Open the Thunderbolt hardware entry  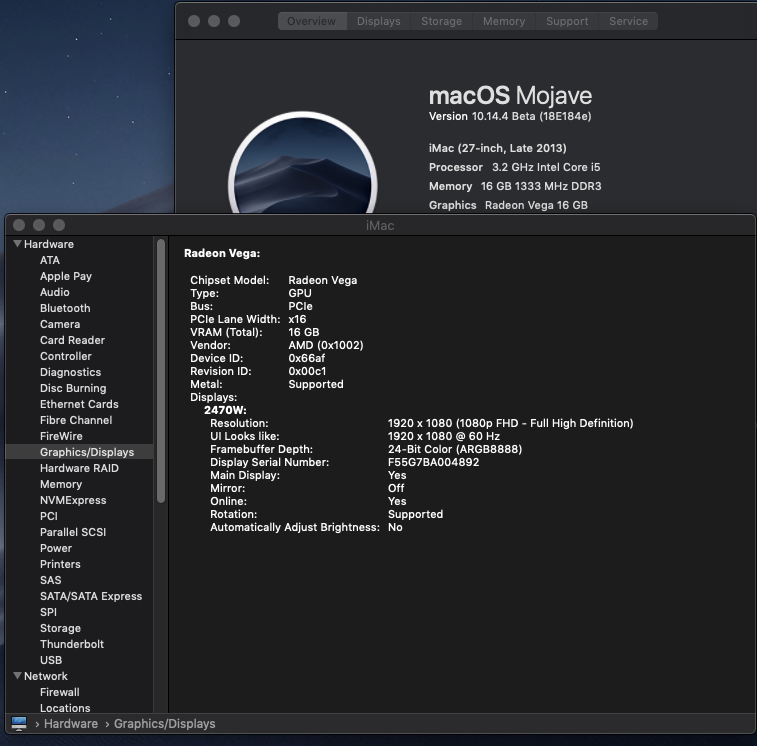coord(72,644)
